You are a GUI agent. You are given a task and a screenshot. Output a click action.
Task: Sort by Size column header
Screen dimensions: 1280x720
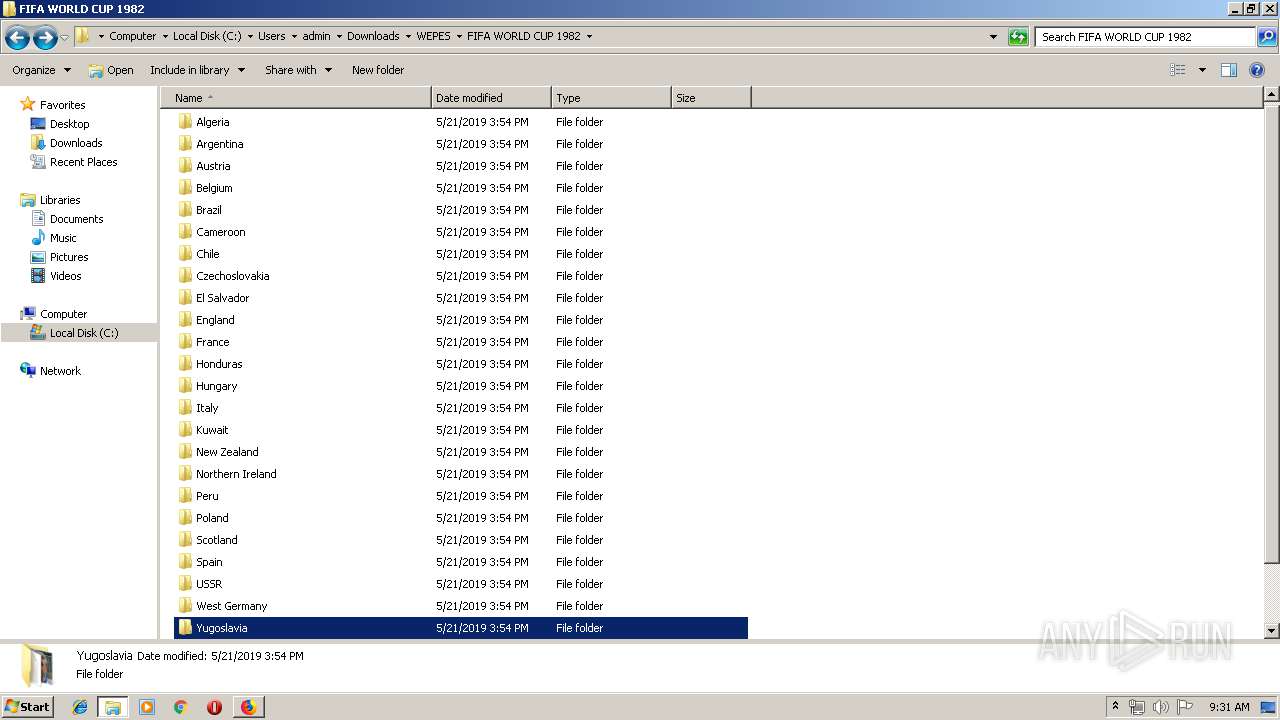click(x=711, y=98)
